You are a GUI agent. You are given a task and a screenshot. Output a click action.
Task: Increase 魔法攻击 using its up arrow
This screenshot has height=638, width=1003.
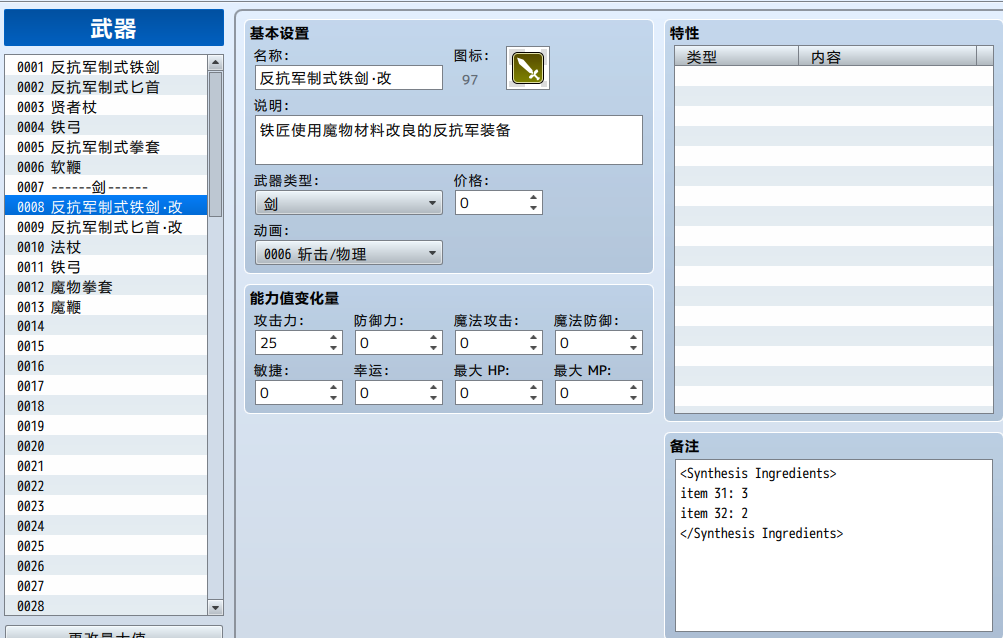point(533,337)
